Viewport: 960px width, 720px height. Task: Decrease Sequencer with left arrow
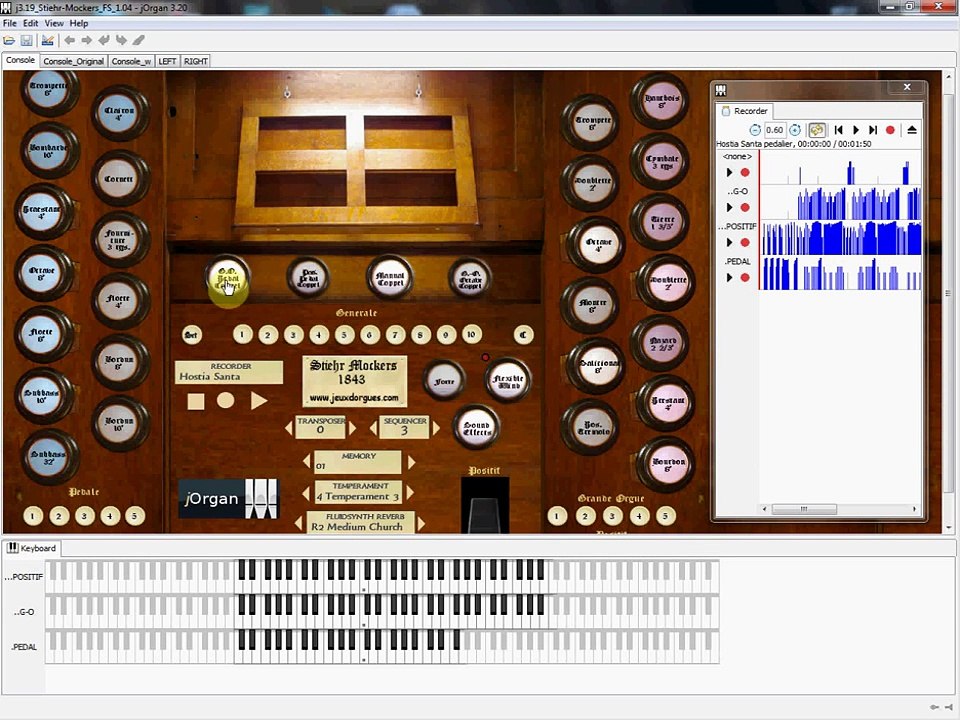click(x=373, y=428)
